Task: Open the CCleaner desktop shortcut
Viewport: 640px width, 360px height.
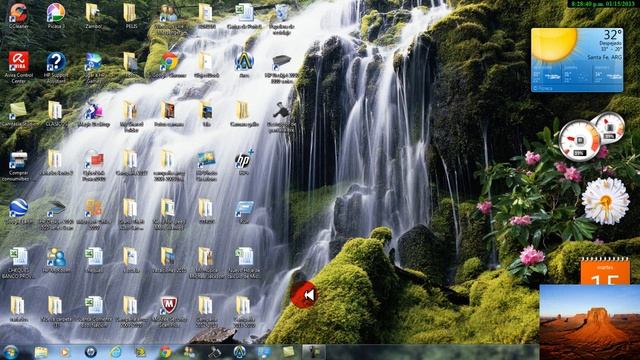Action: point(18,16)
